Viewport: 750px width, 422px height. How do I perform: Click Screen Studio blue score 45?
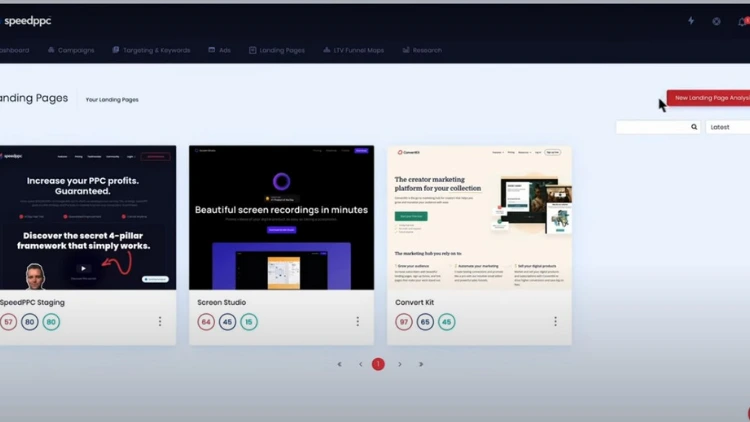(x=227, y=322)
